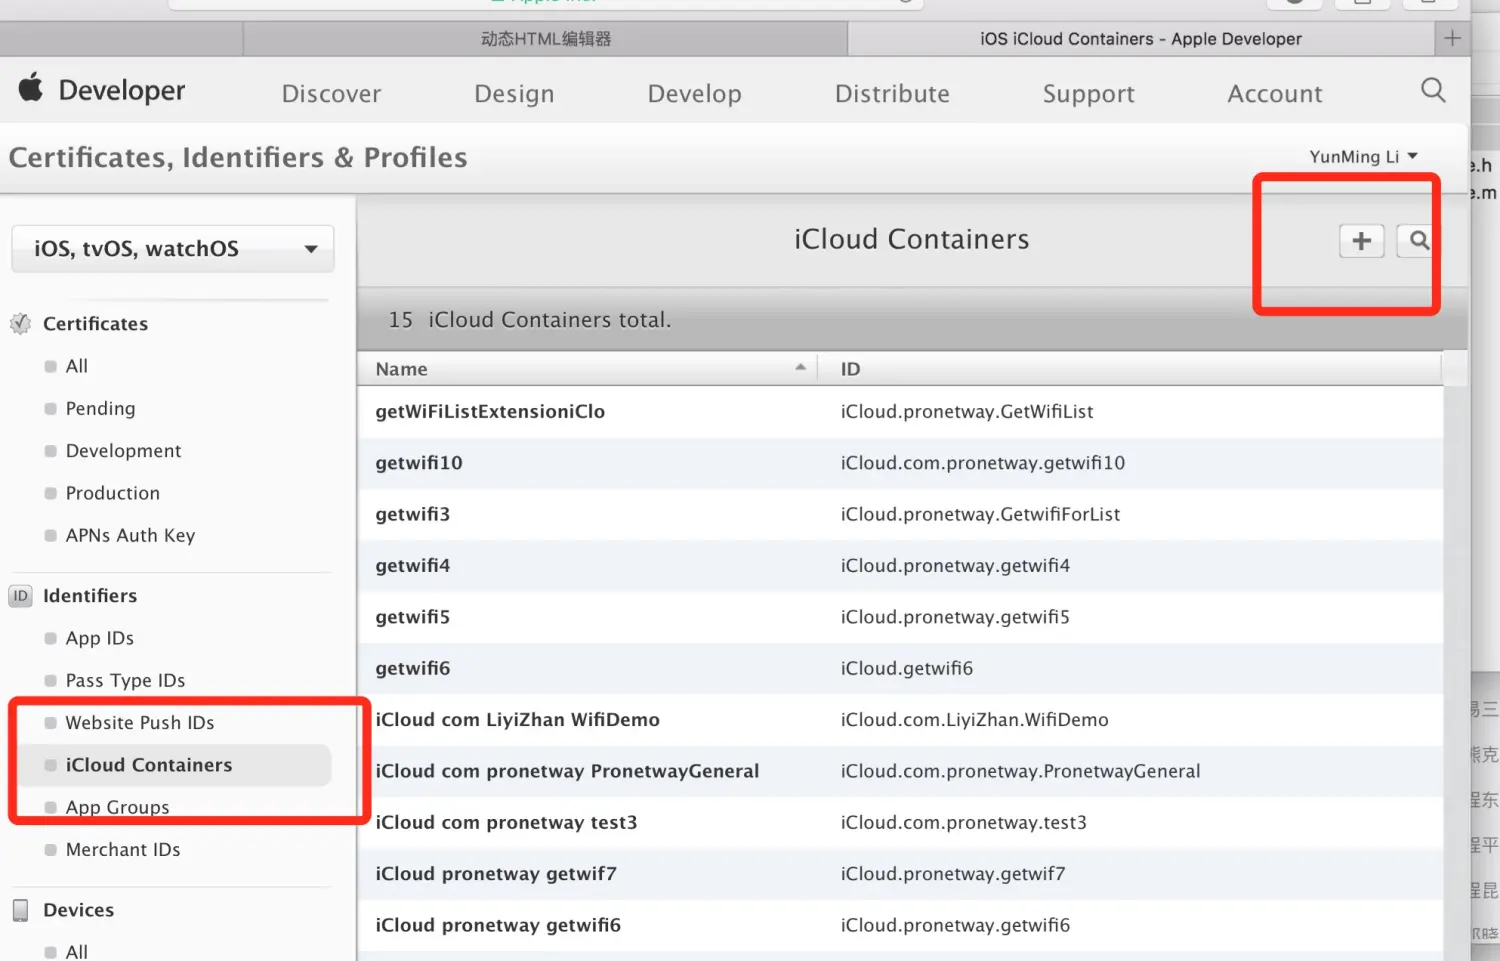Viewport: 1500px width, 961px height.
Task: Open the iOS, tvOS, watchOS platform dropdown
Action: [x=173, y=249]
